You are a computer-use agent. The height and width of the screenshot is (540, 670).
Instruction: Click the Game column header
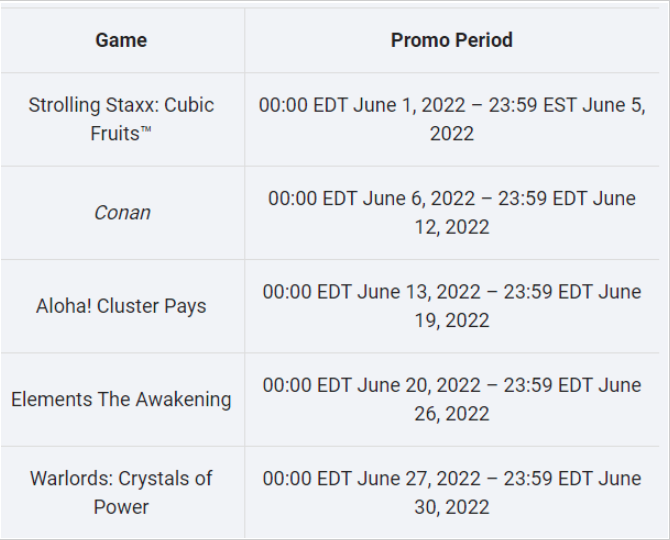tap(121, 41)
